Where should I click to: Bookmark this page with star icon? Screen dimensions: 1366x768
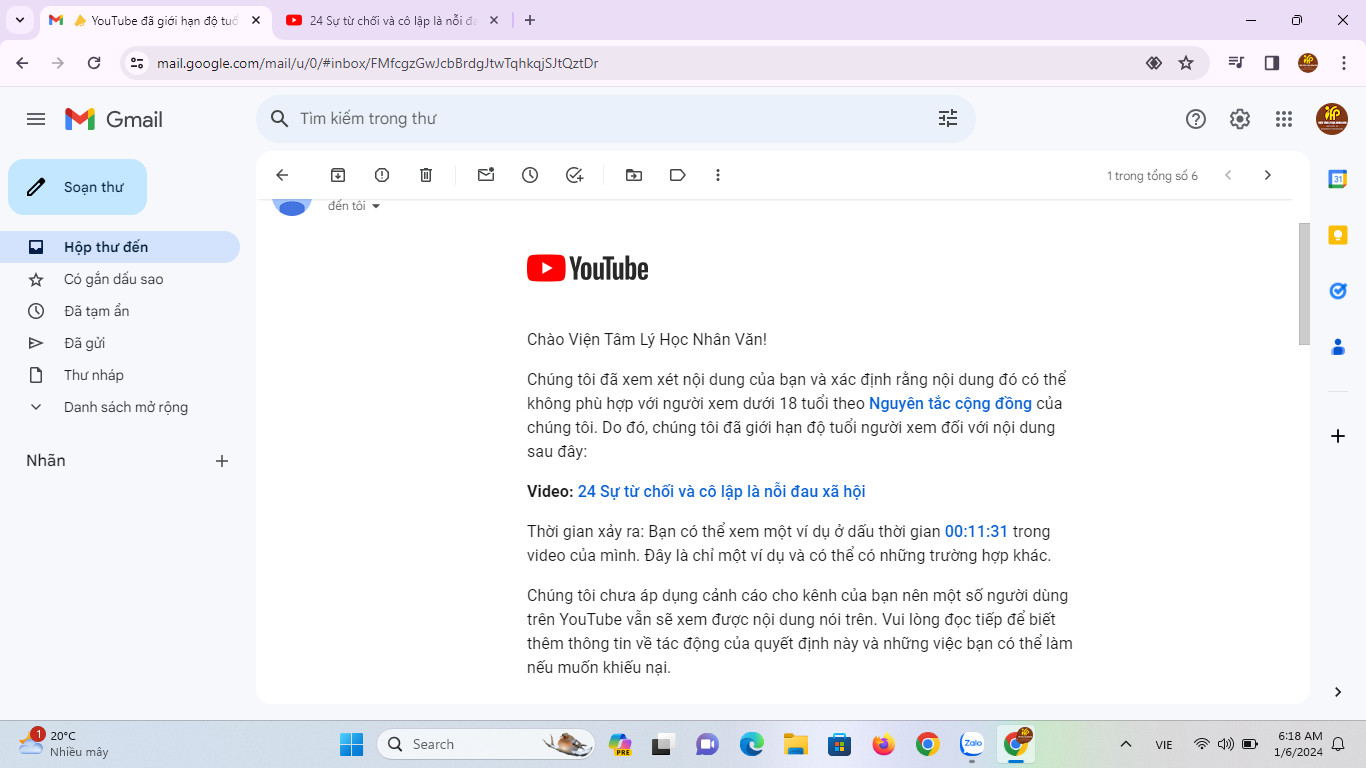point(1186,63)
